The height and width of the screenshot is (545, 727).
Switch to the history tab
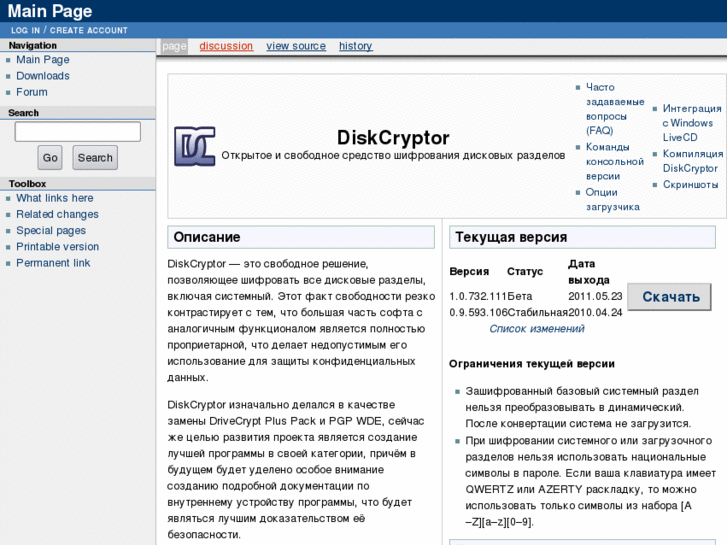356,46
